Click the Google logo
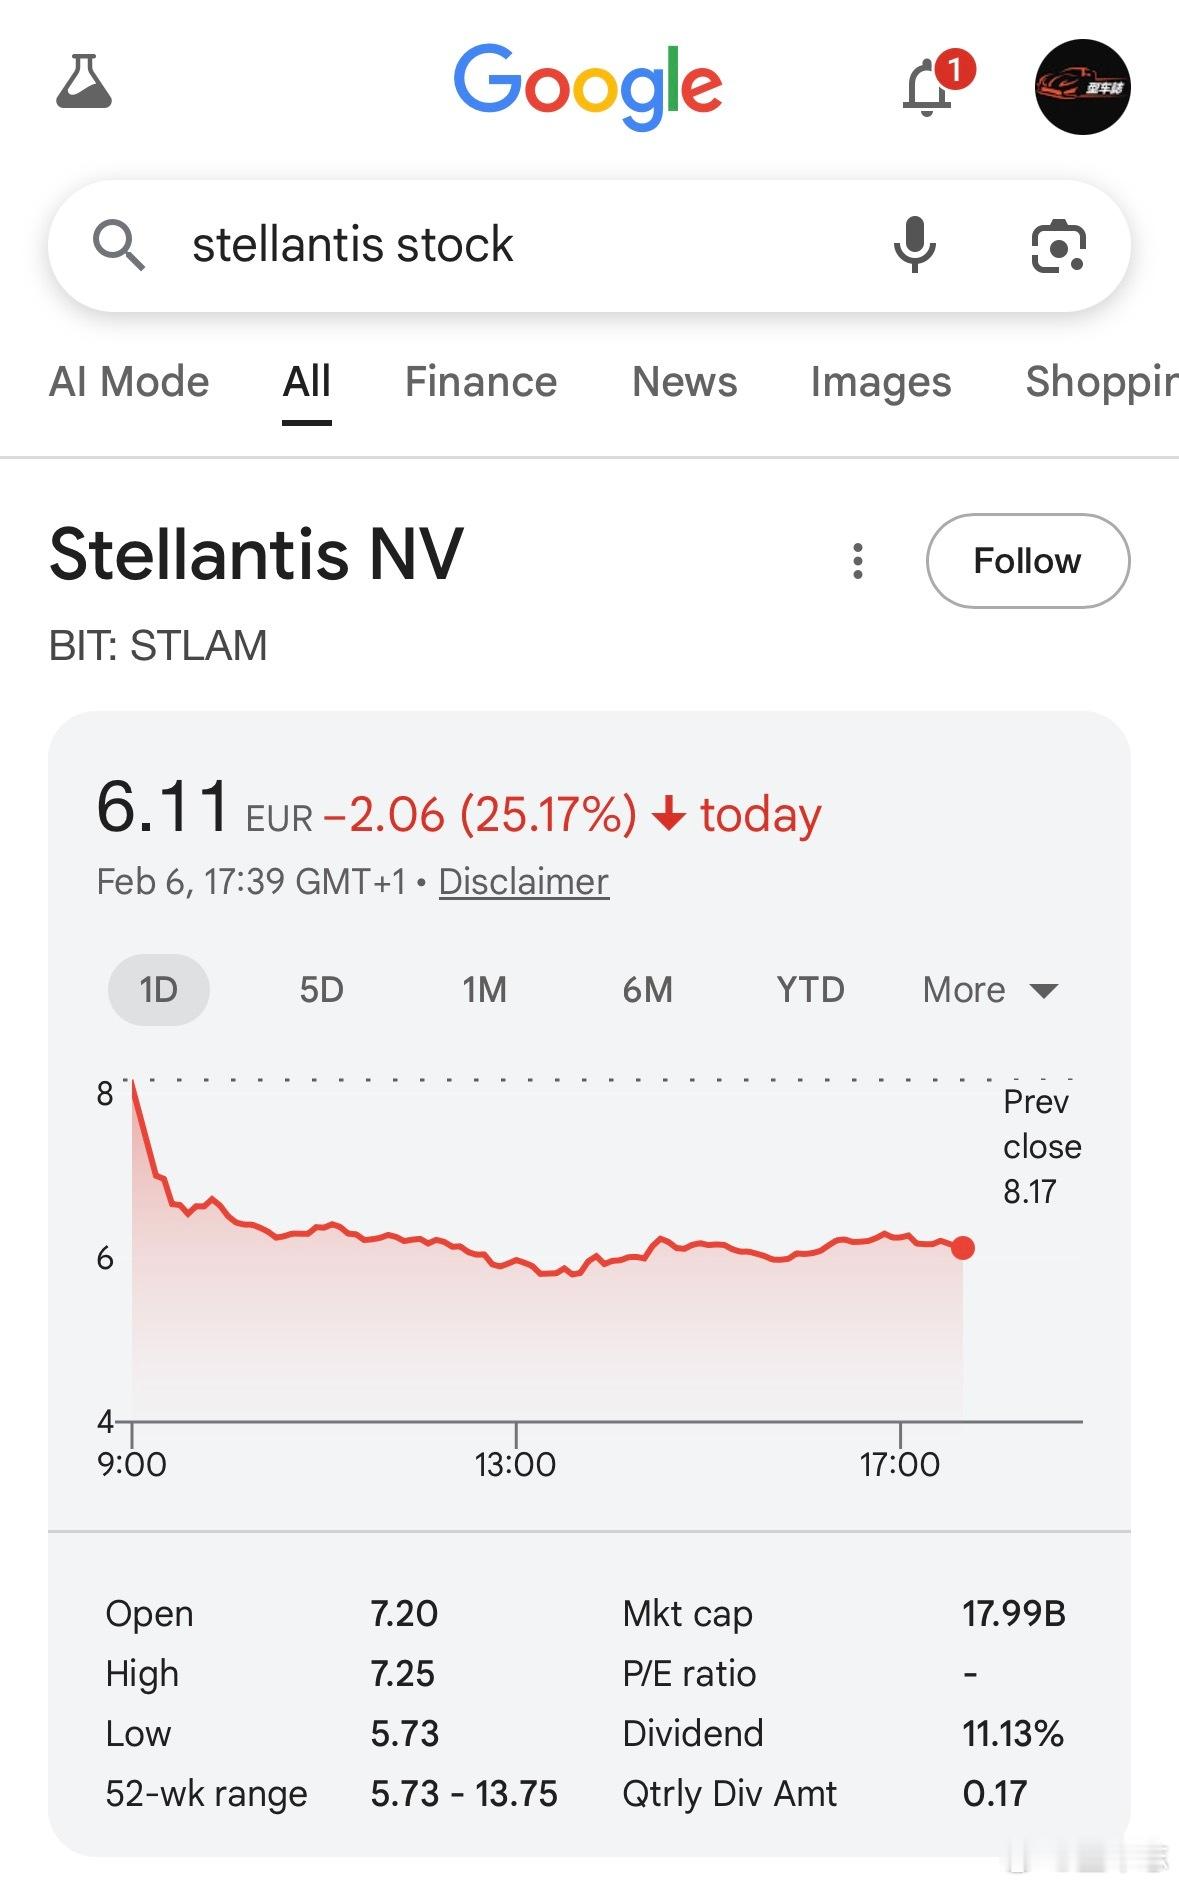The width and height of the screenshot is (1179, 1885). click(x=588, y=87)
